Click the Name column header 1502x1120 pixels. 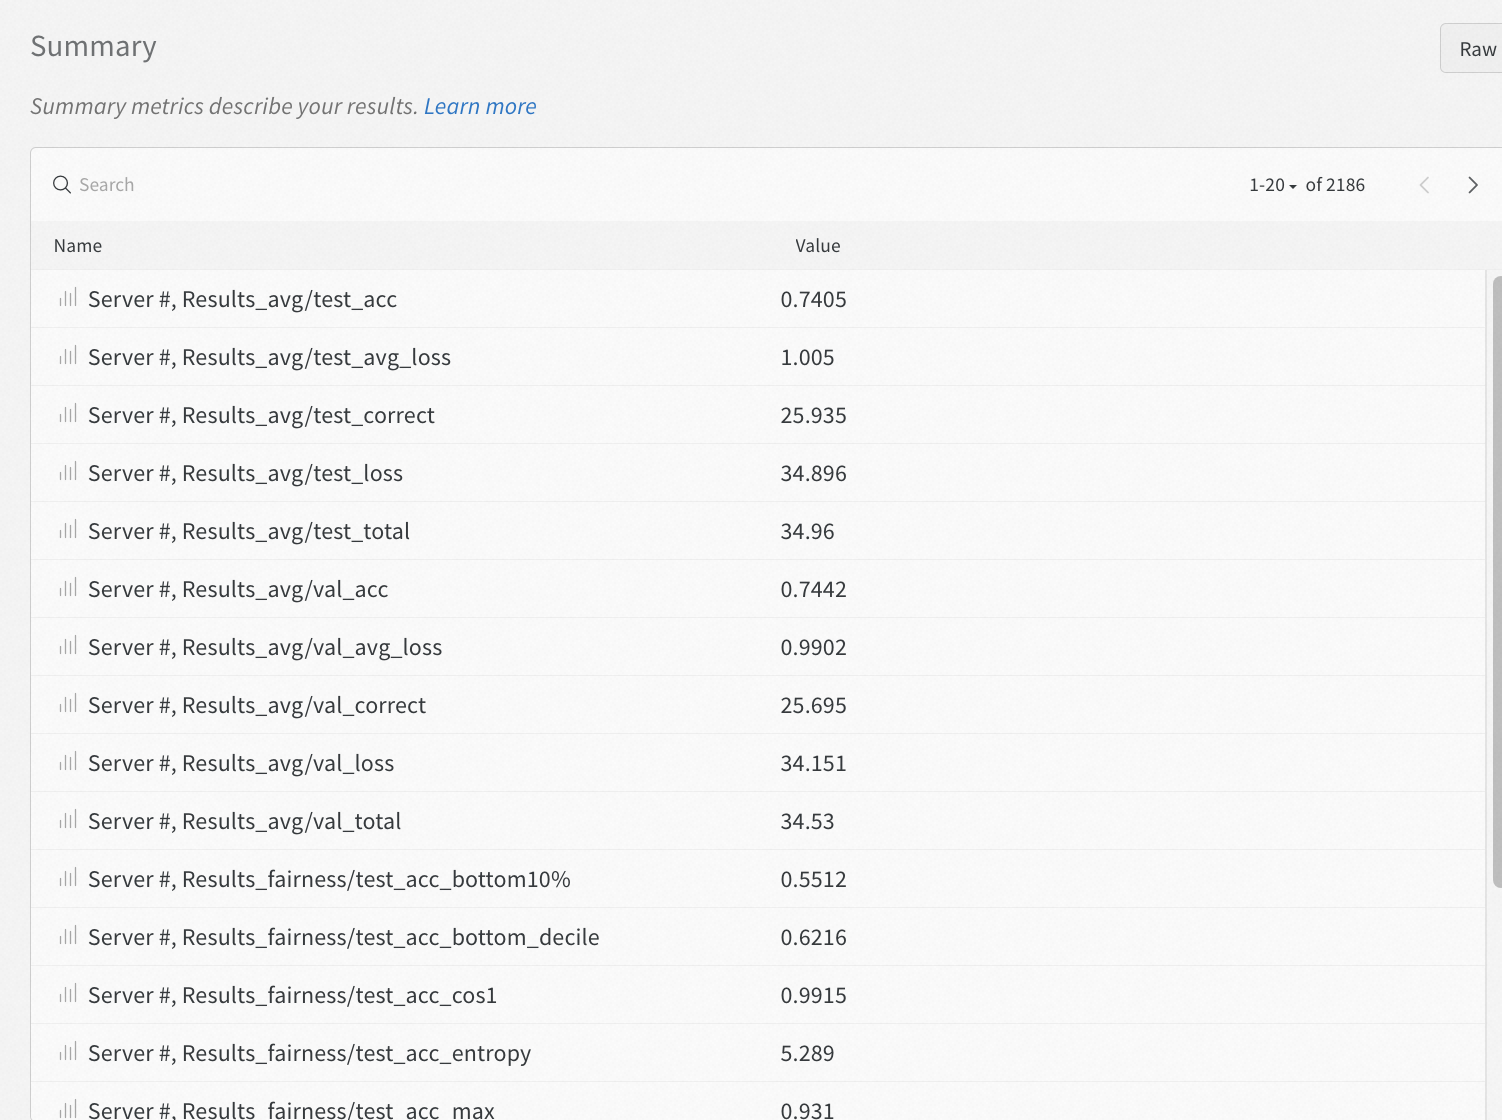[77, 245]
